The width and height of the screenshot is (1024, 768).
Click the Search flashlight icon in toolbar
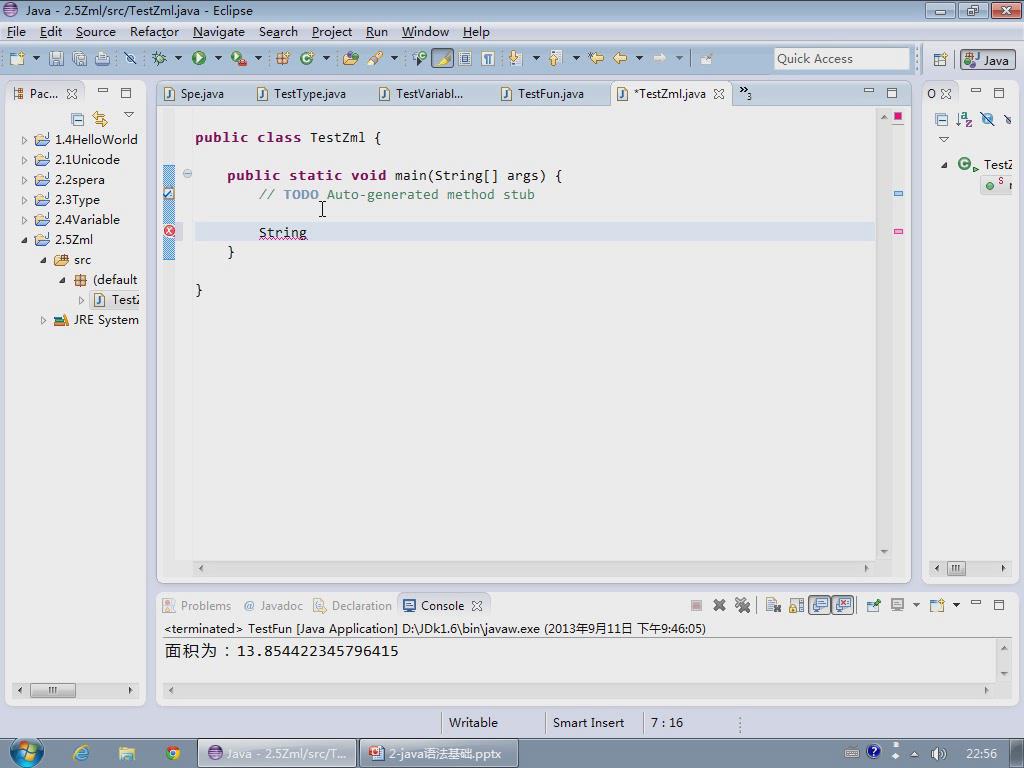[x=375, y=59]
